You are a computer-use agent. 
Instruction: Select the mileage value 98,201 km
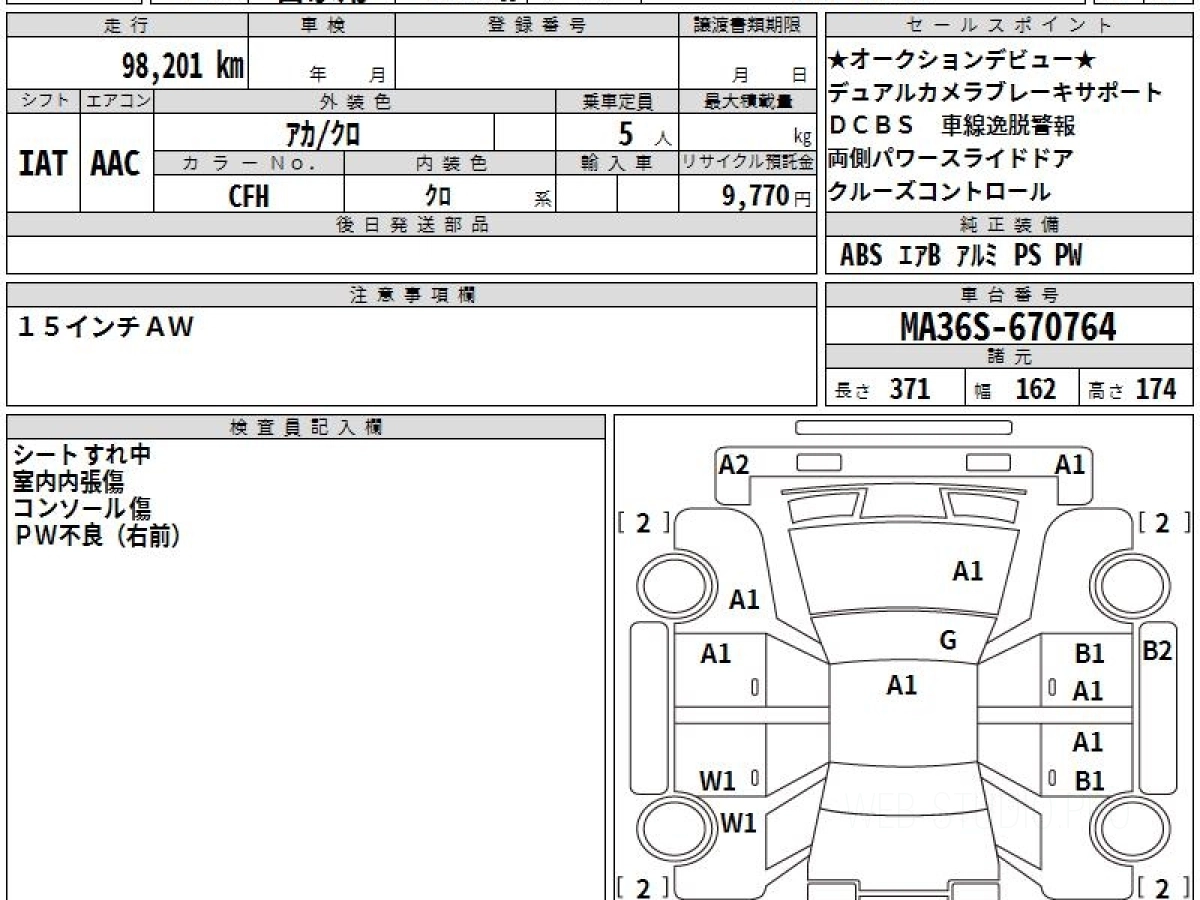183,66
